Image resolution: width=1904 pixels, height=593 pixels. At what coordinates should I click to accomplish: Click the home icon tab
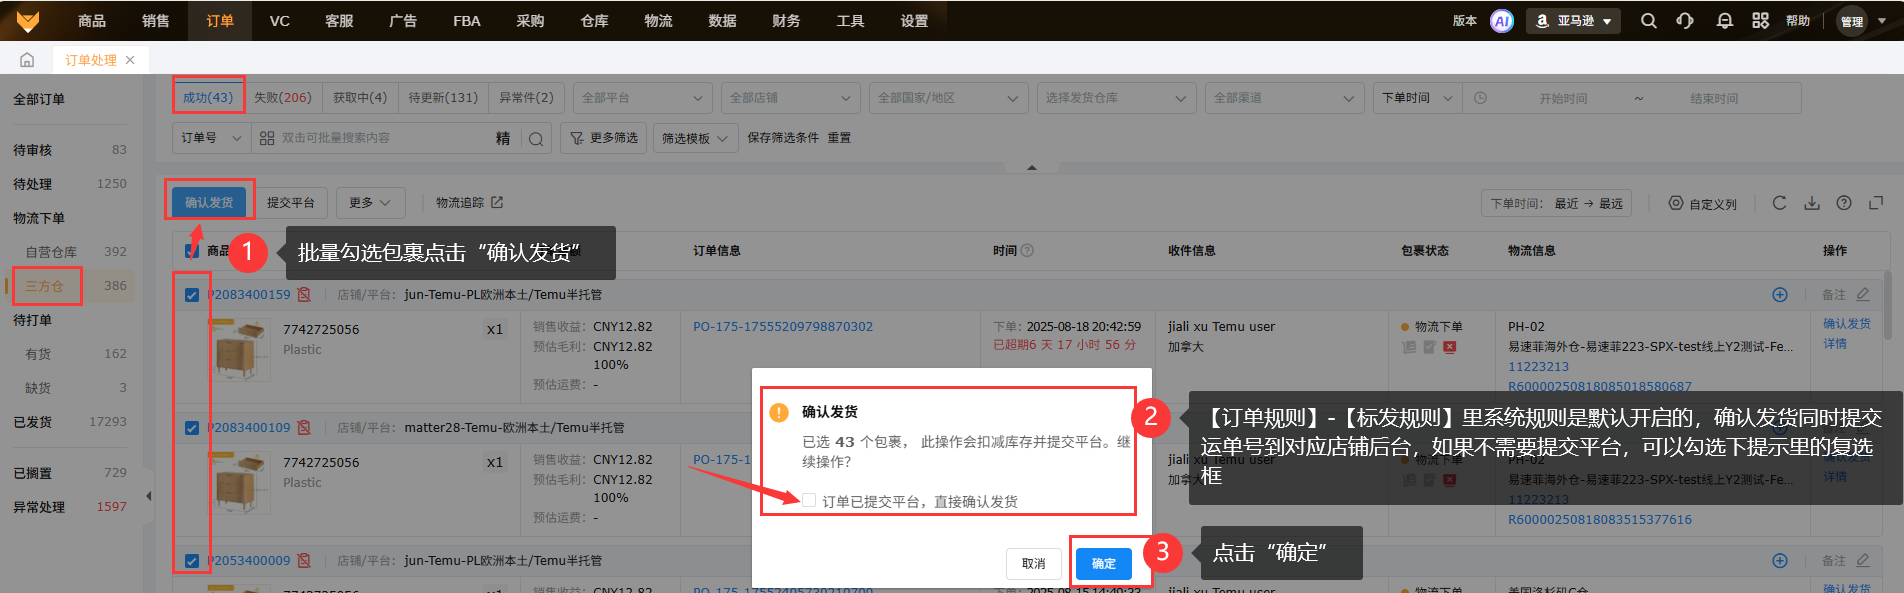coord(27,60)
